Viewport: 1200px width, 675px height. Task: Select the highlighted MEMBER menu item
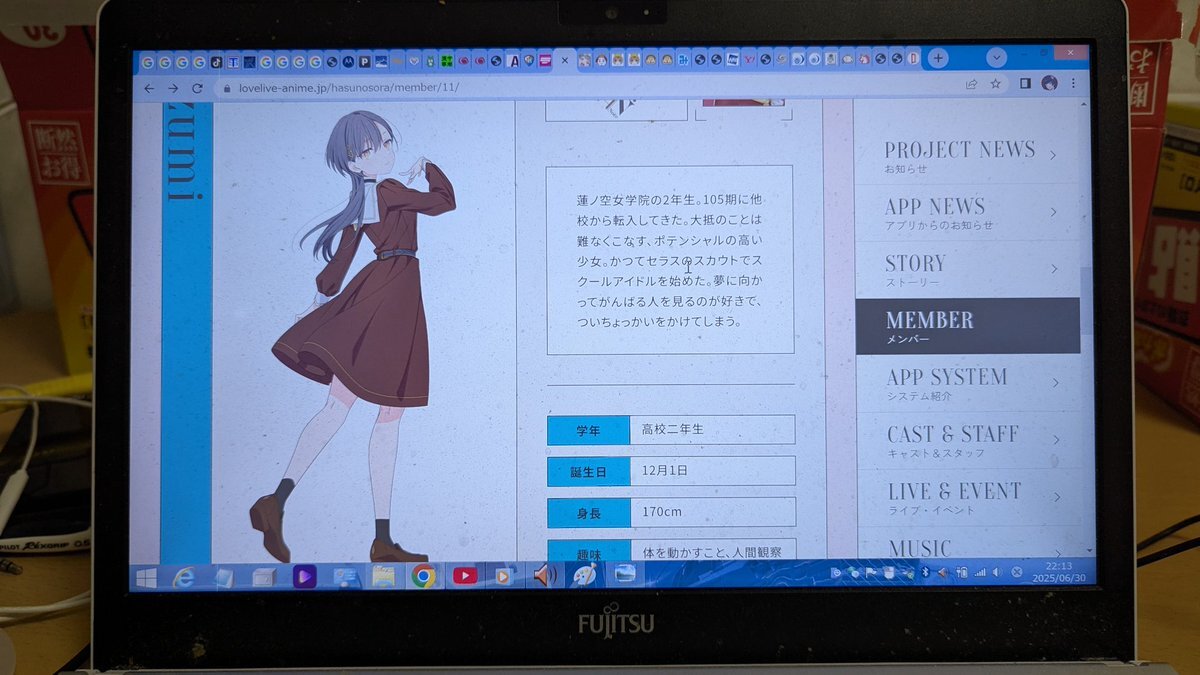coord(968,326)
